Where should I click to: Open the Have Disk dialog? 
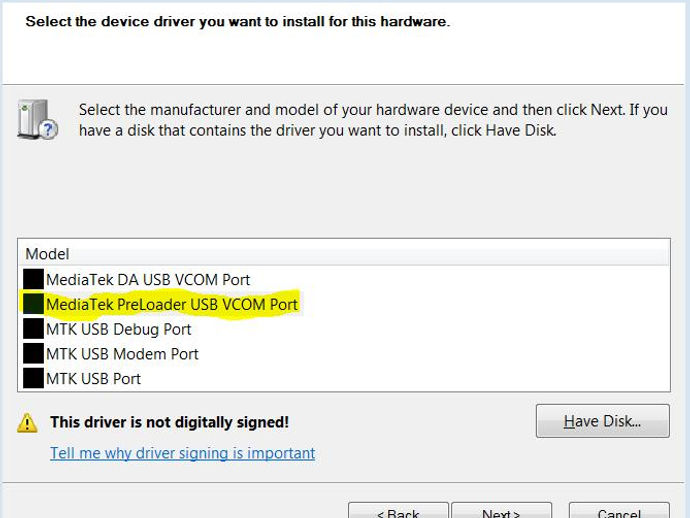pyautogui.click(x=603, y=421)
